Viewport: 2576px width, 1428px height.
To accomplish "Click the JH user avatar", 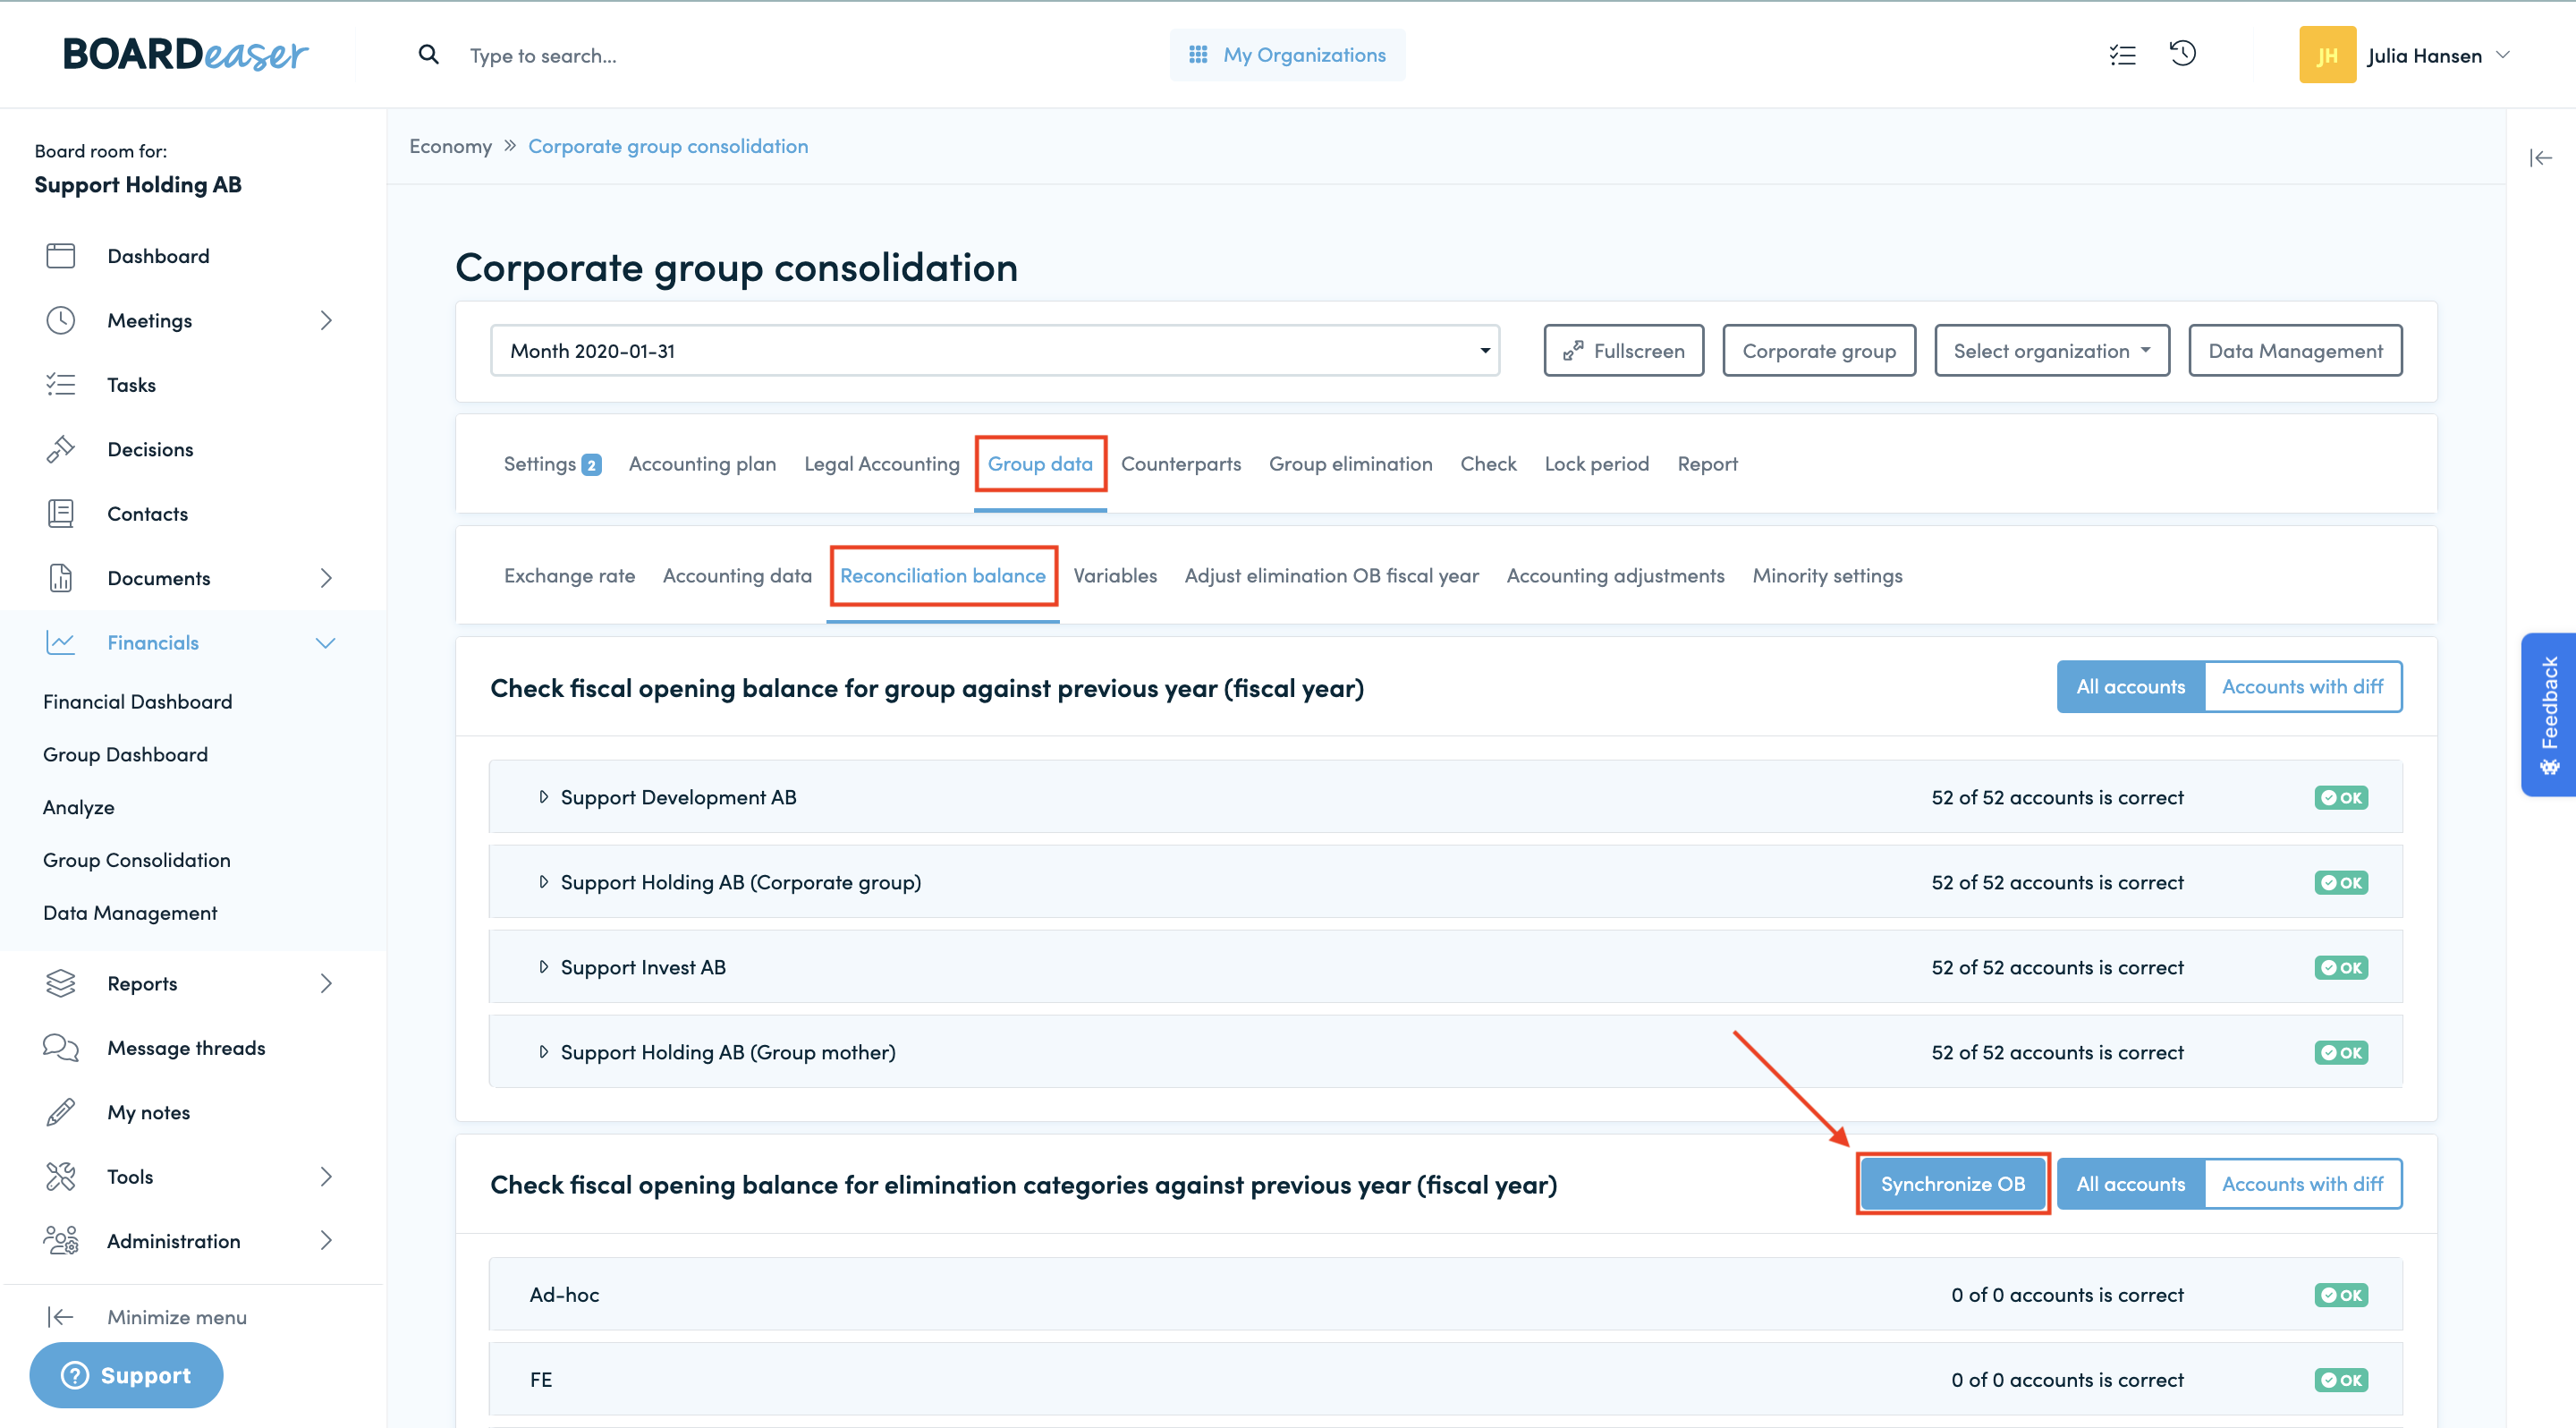I will click(x=2327, y=55).
